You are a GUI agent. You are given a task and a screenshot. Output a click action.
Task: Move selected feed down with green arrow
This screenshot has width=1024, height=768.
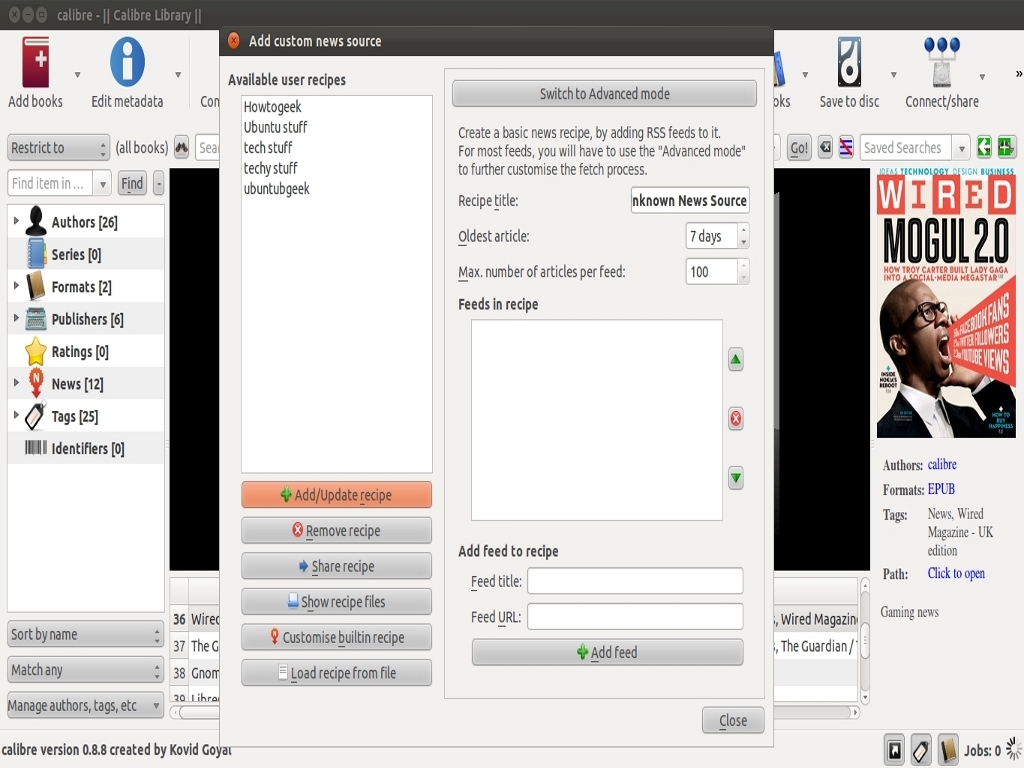coord(736,478)
